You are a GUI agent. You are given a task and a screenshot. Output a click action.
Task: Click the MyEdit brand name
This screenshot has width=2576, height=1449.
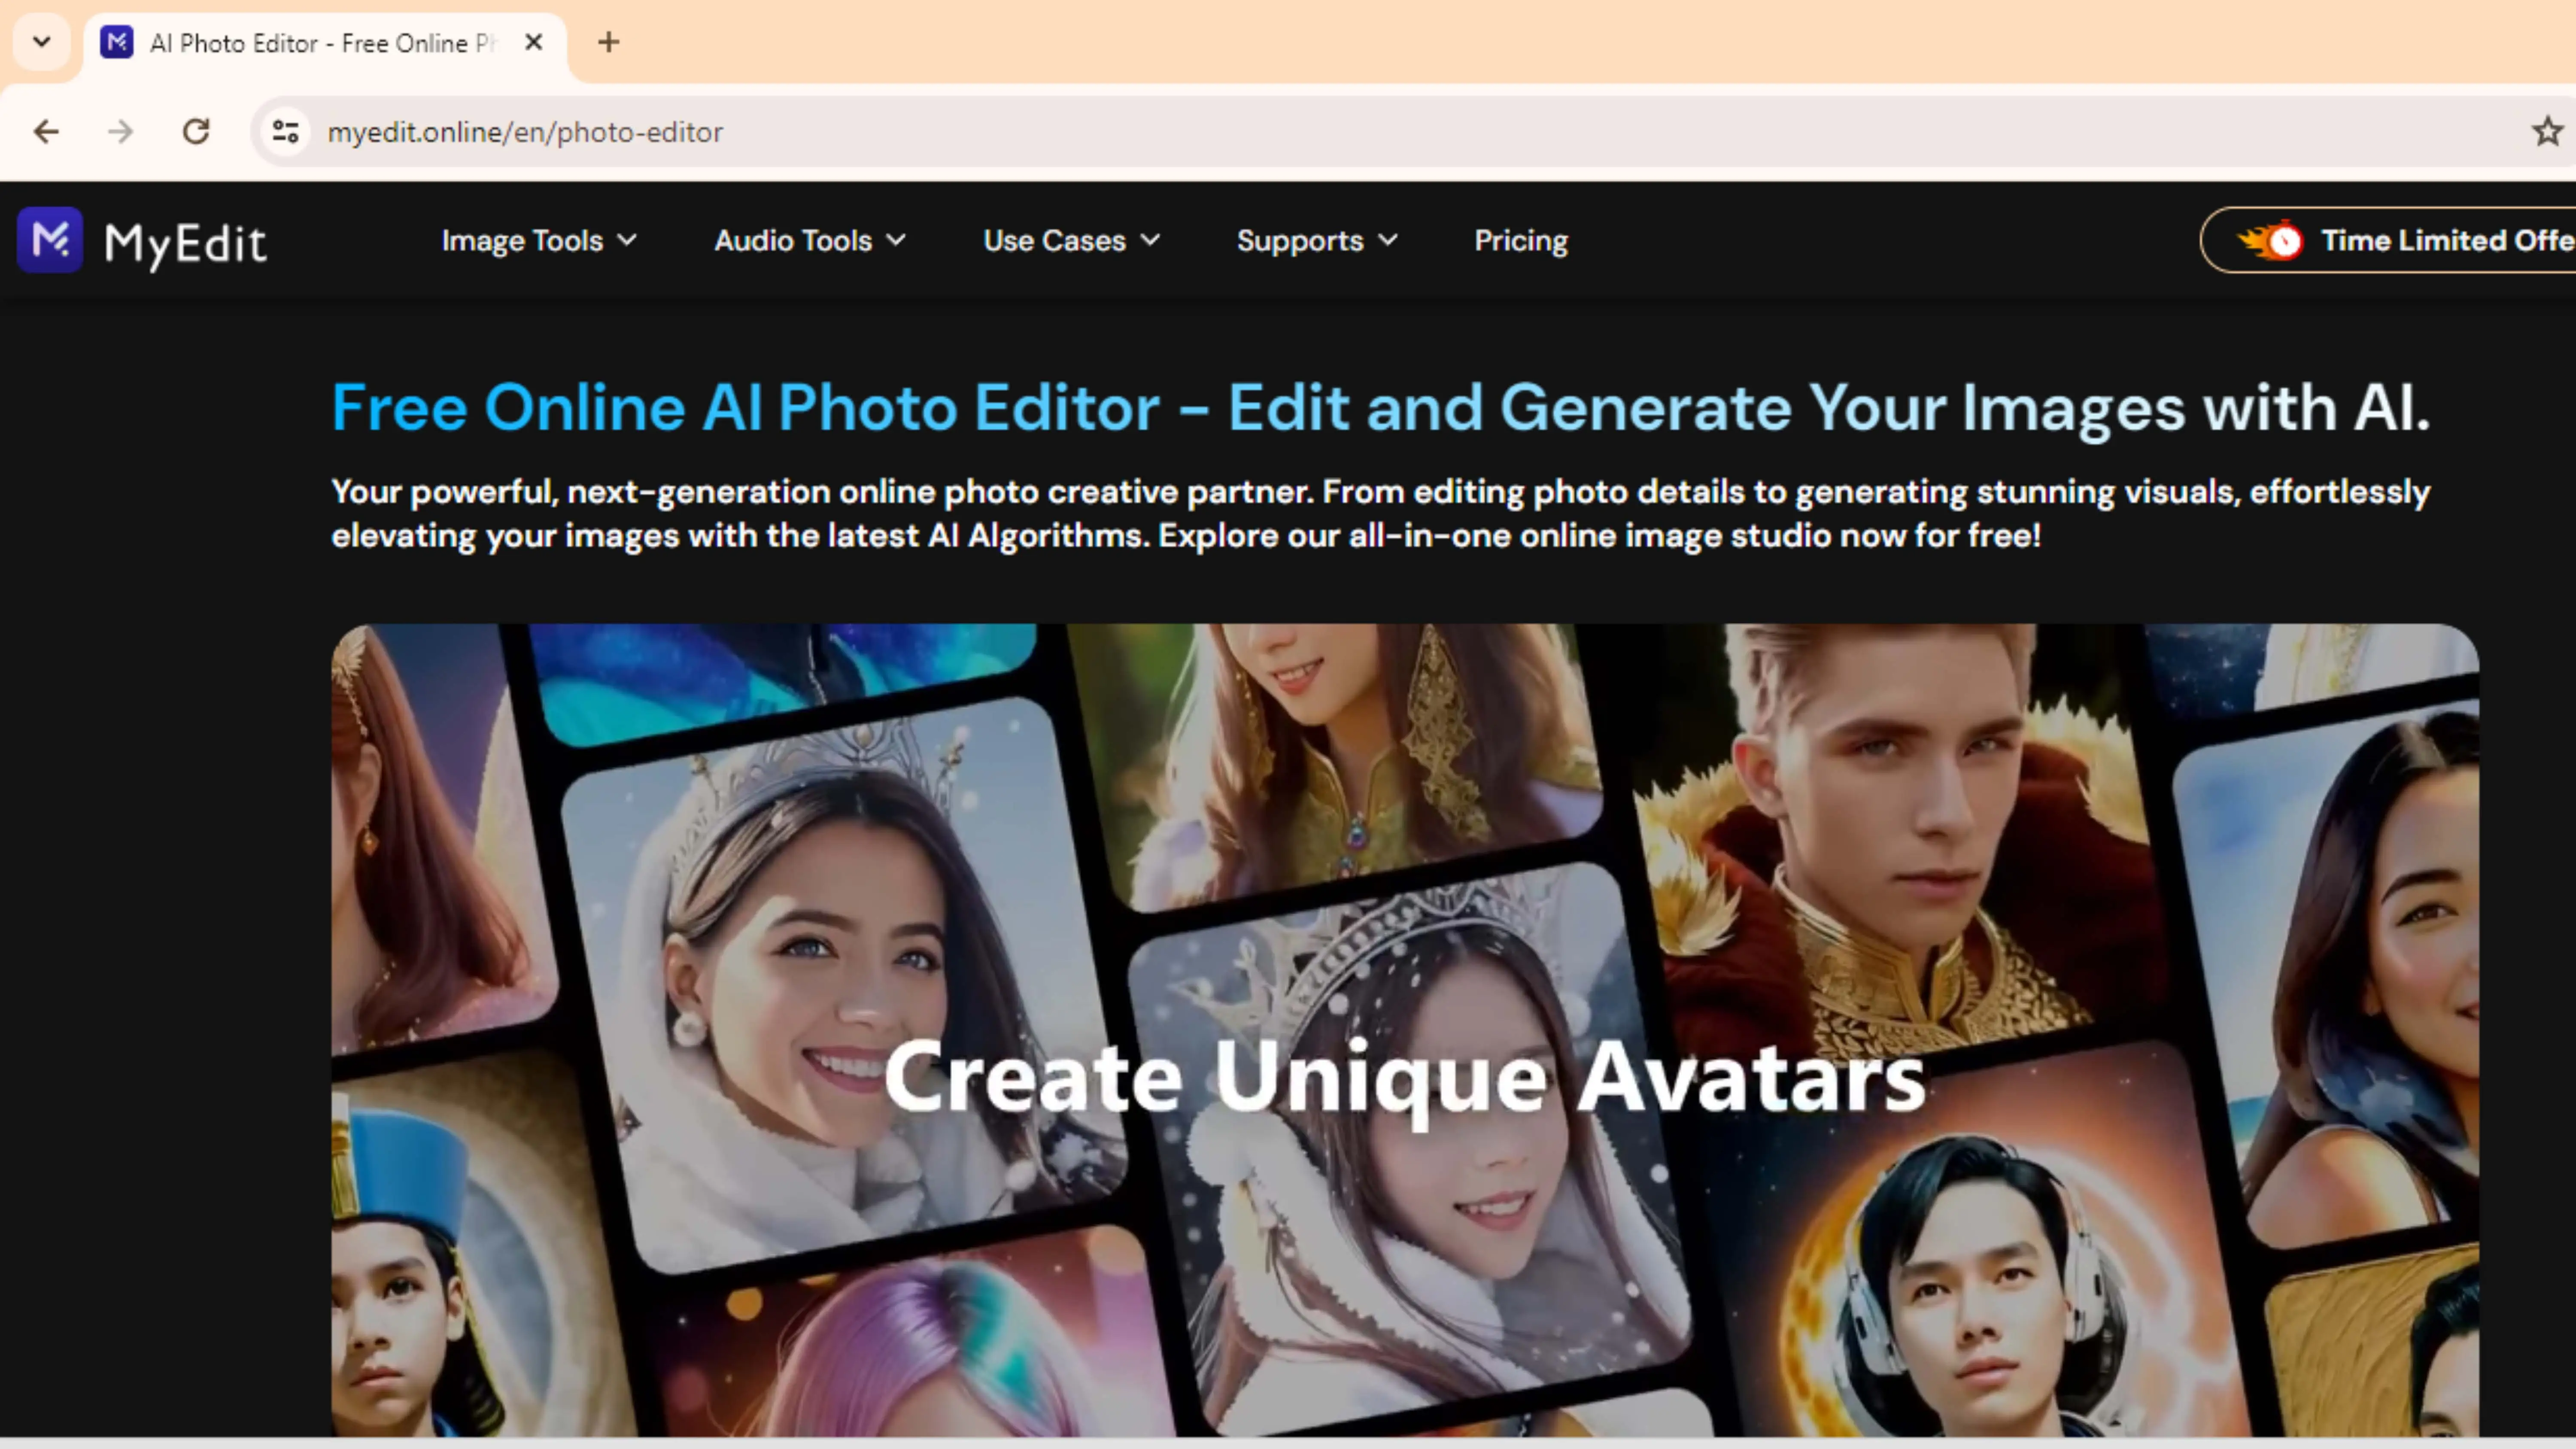click(x=186, y=244)
